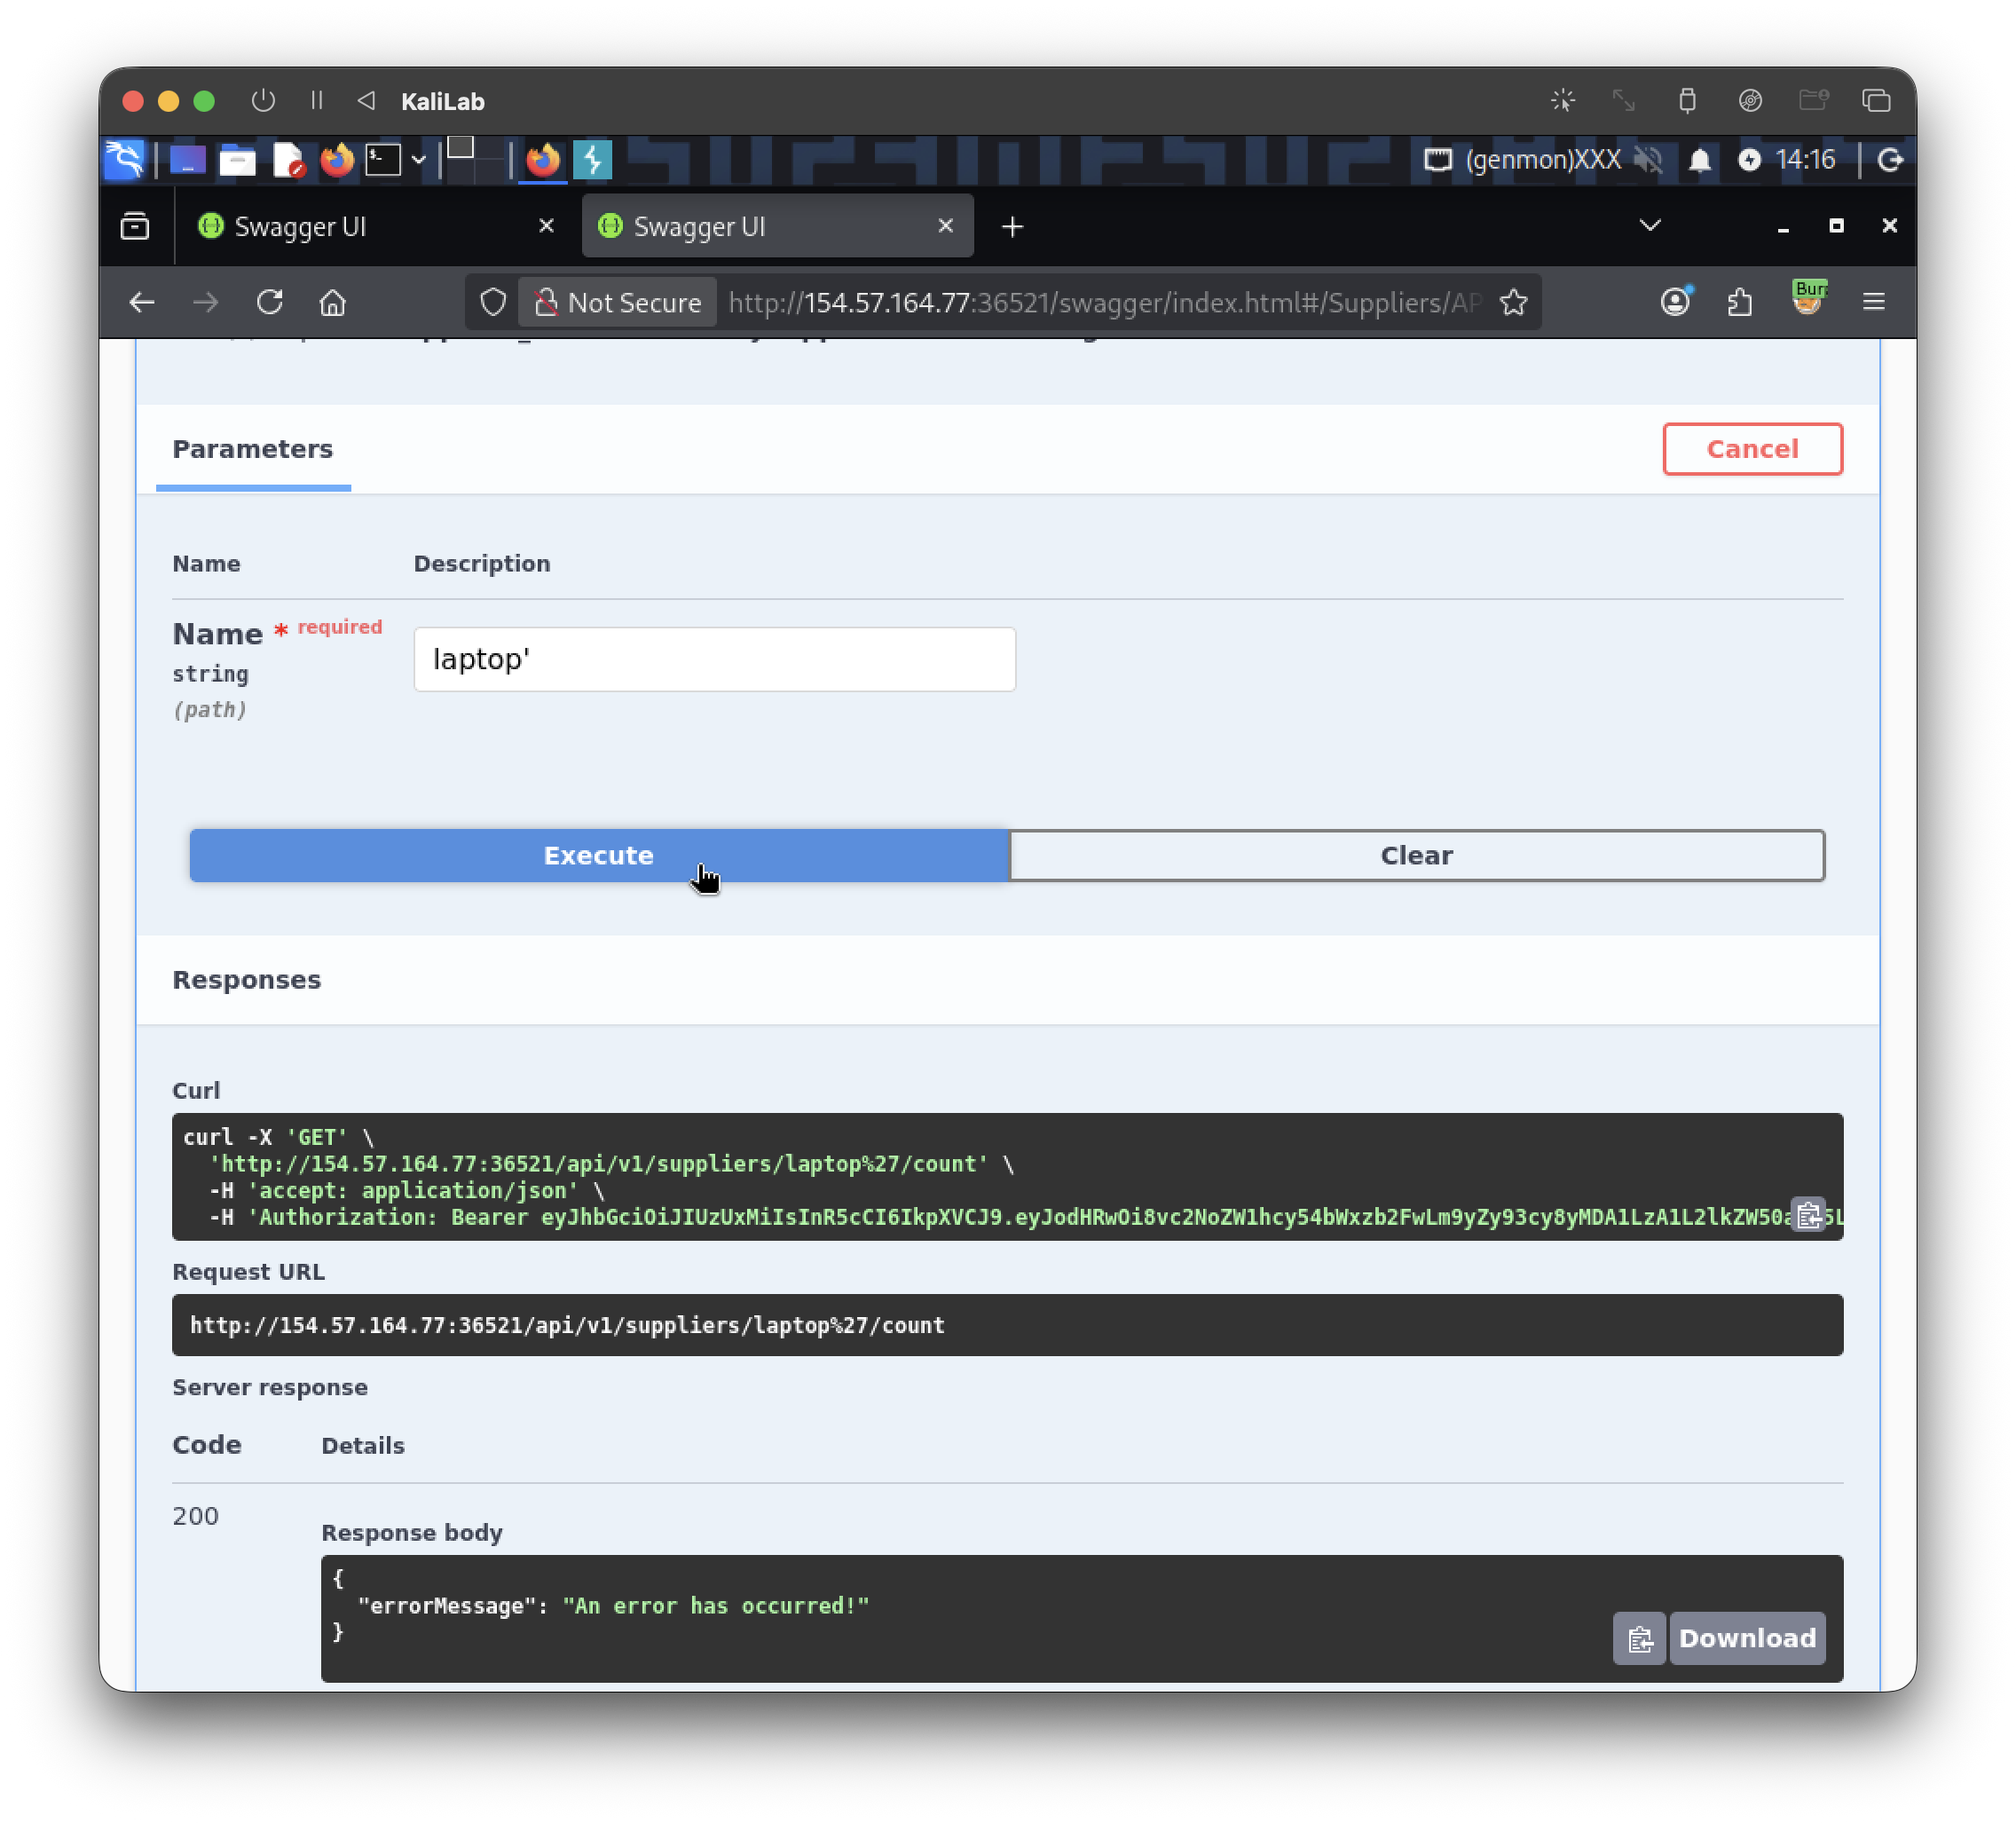Copy the curl command with clipboard icon
Viewport: 2016px width, 1823px height.
click(1808, 1215)
